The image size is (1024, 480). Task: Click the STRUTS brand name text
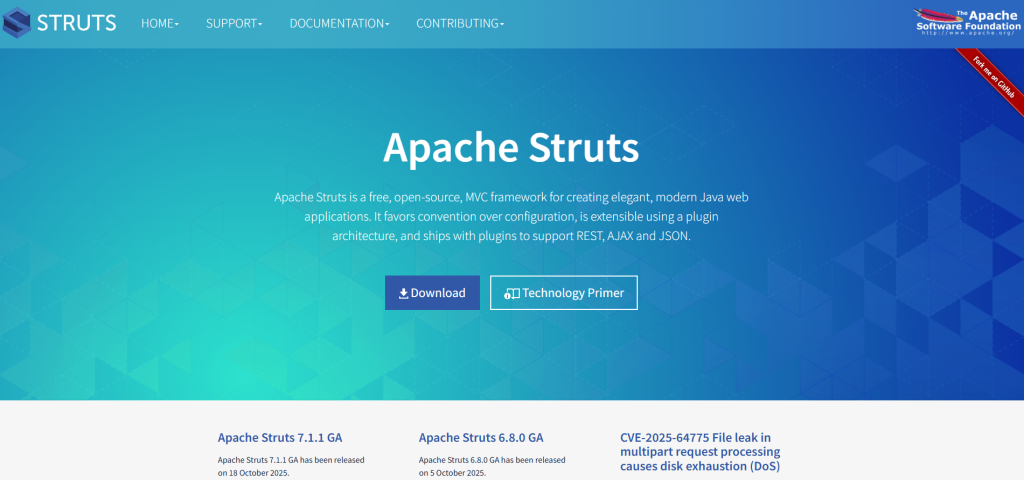(x=76, y=23)
